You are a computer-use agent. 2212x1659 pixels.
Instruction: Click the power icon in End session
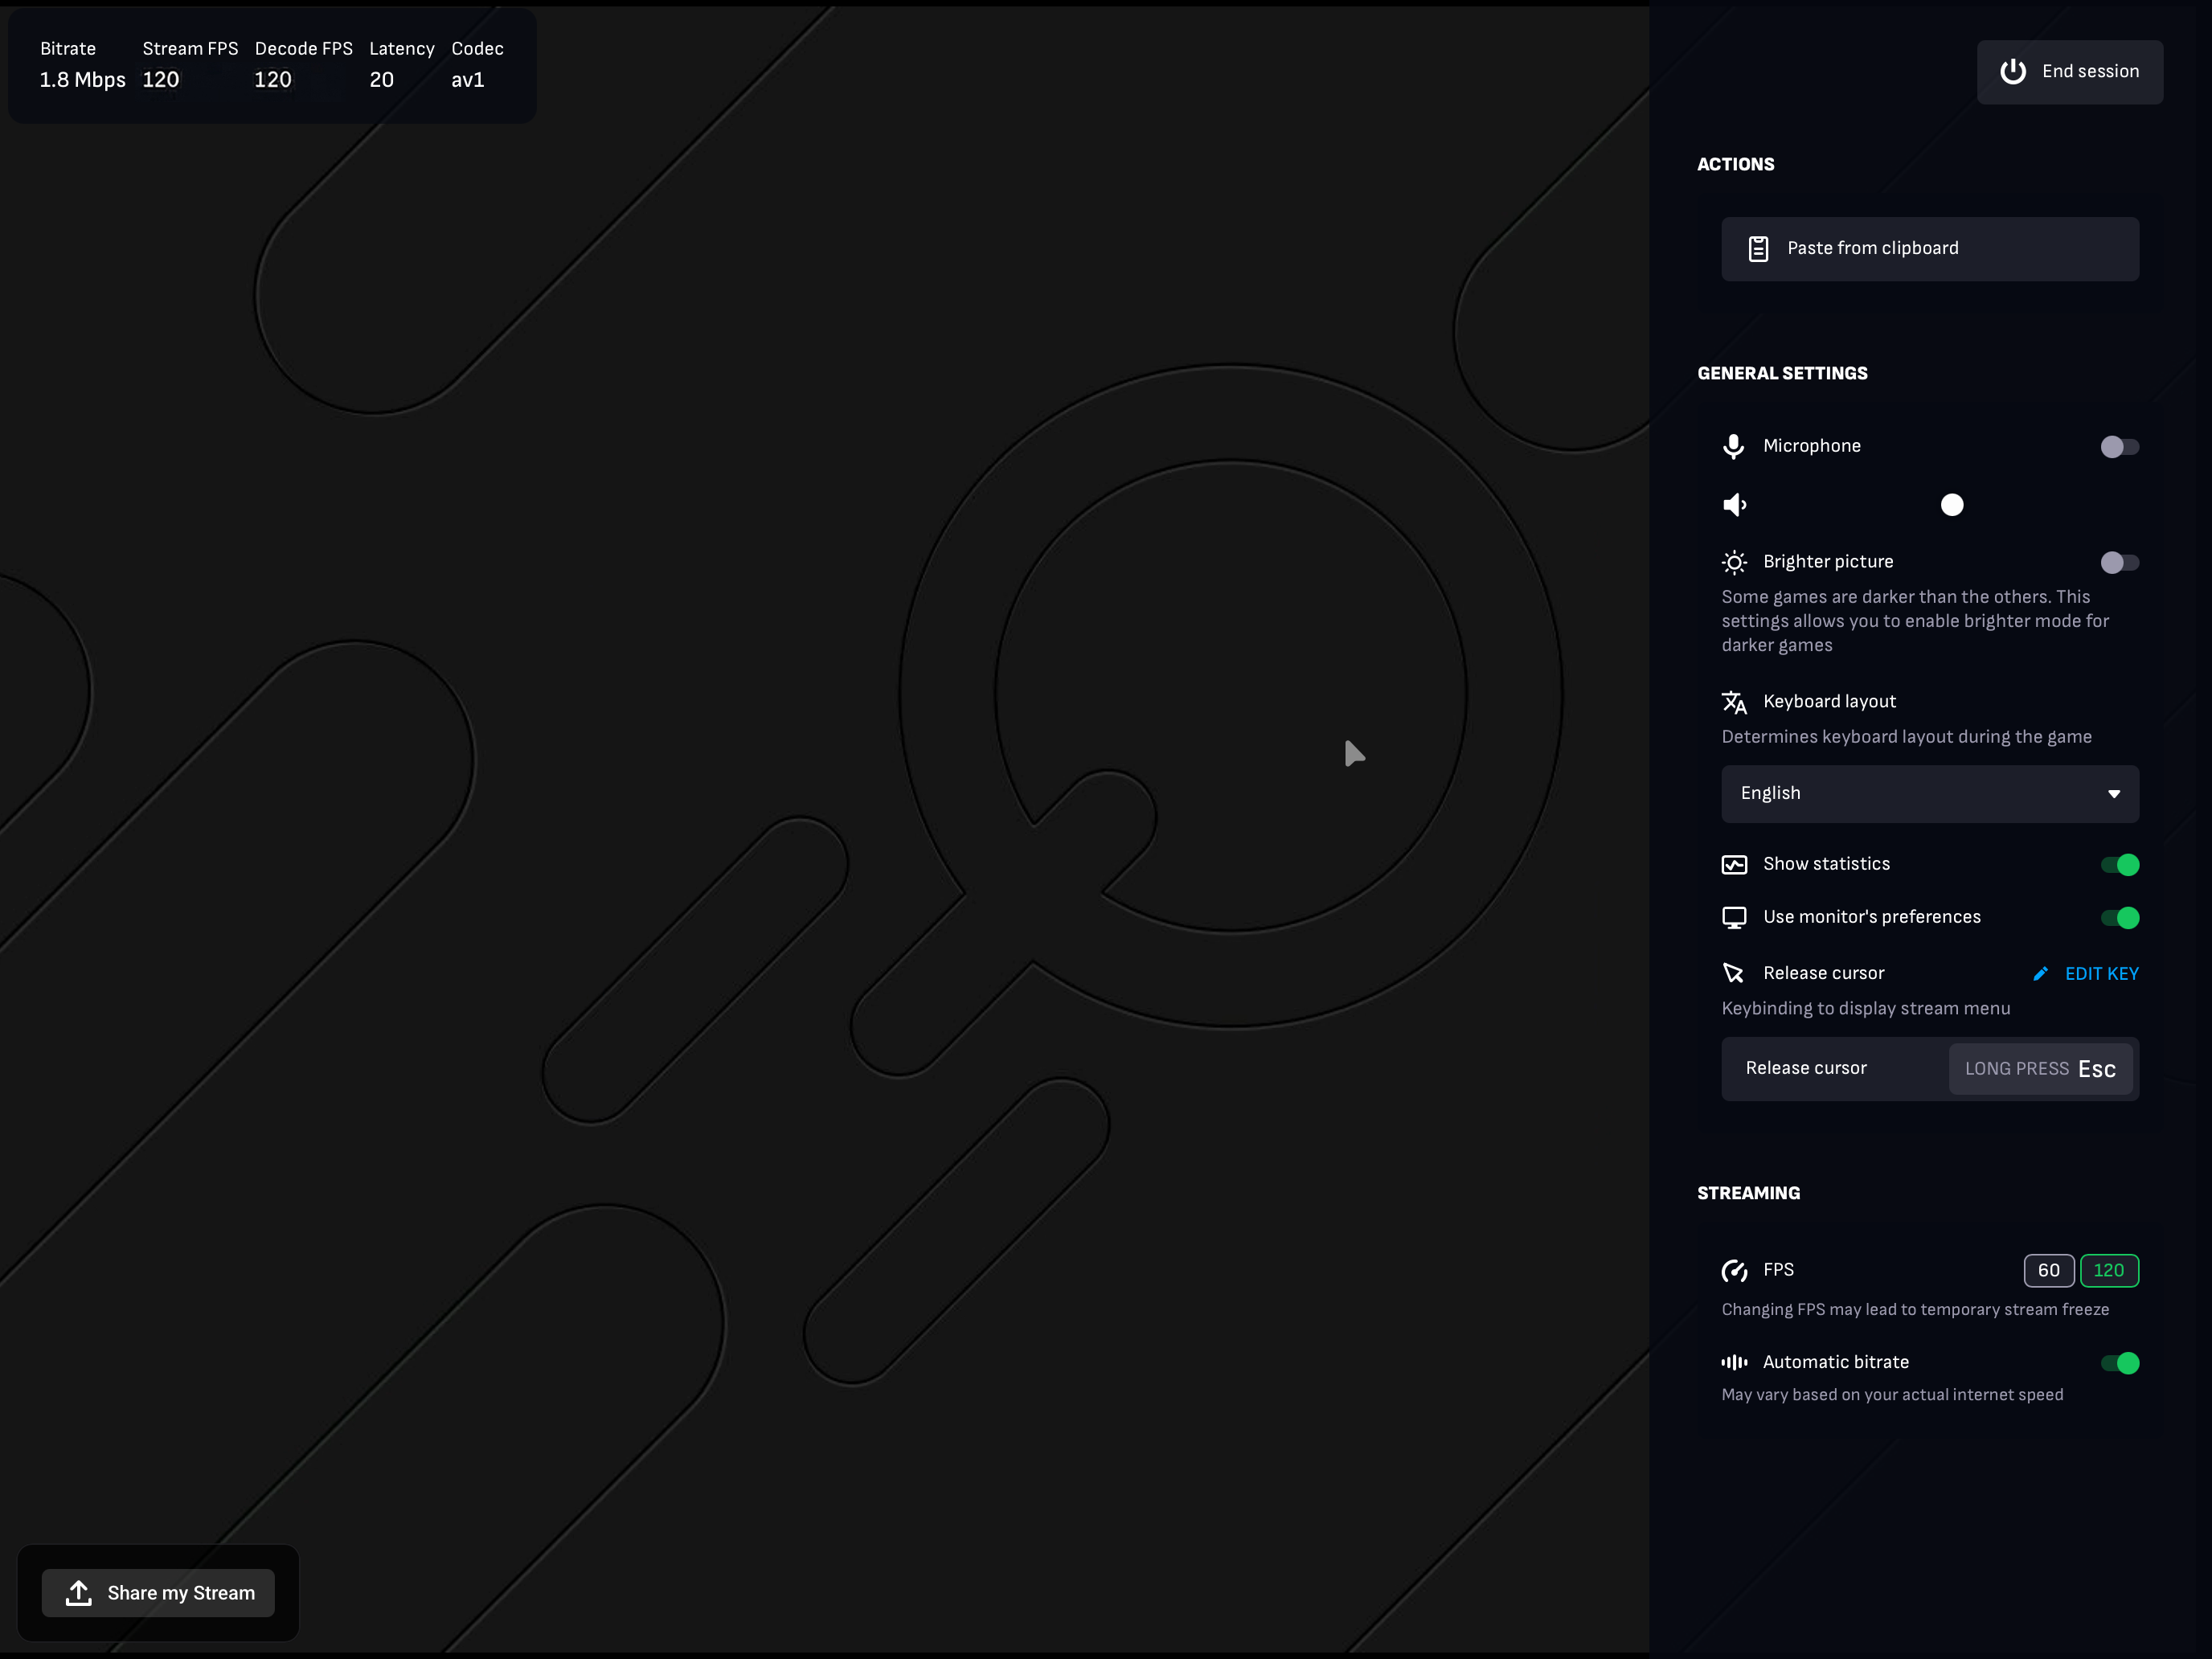pos(2012,72)
